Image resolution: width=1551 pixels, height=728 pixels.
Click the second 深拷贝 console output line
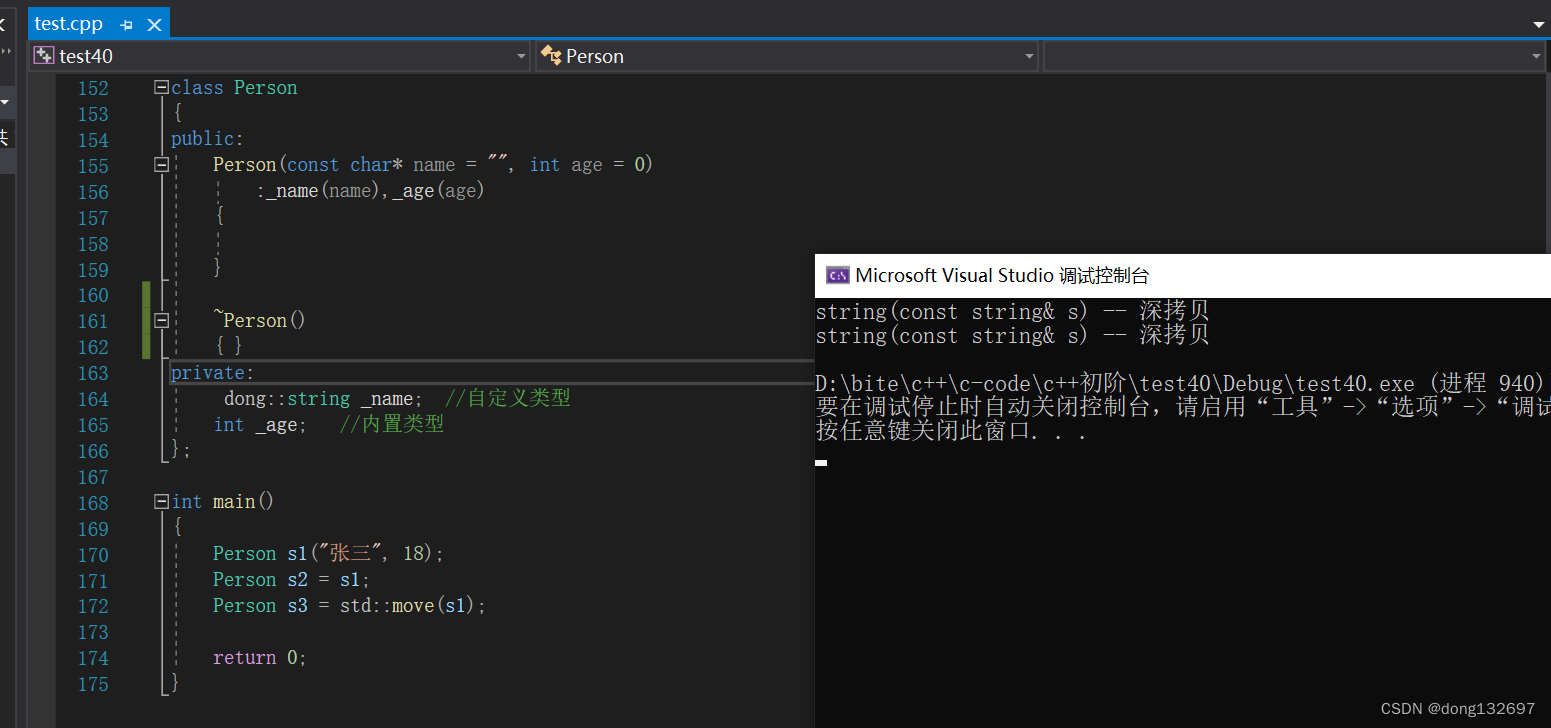pos(1013,336)
